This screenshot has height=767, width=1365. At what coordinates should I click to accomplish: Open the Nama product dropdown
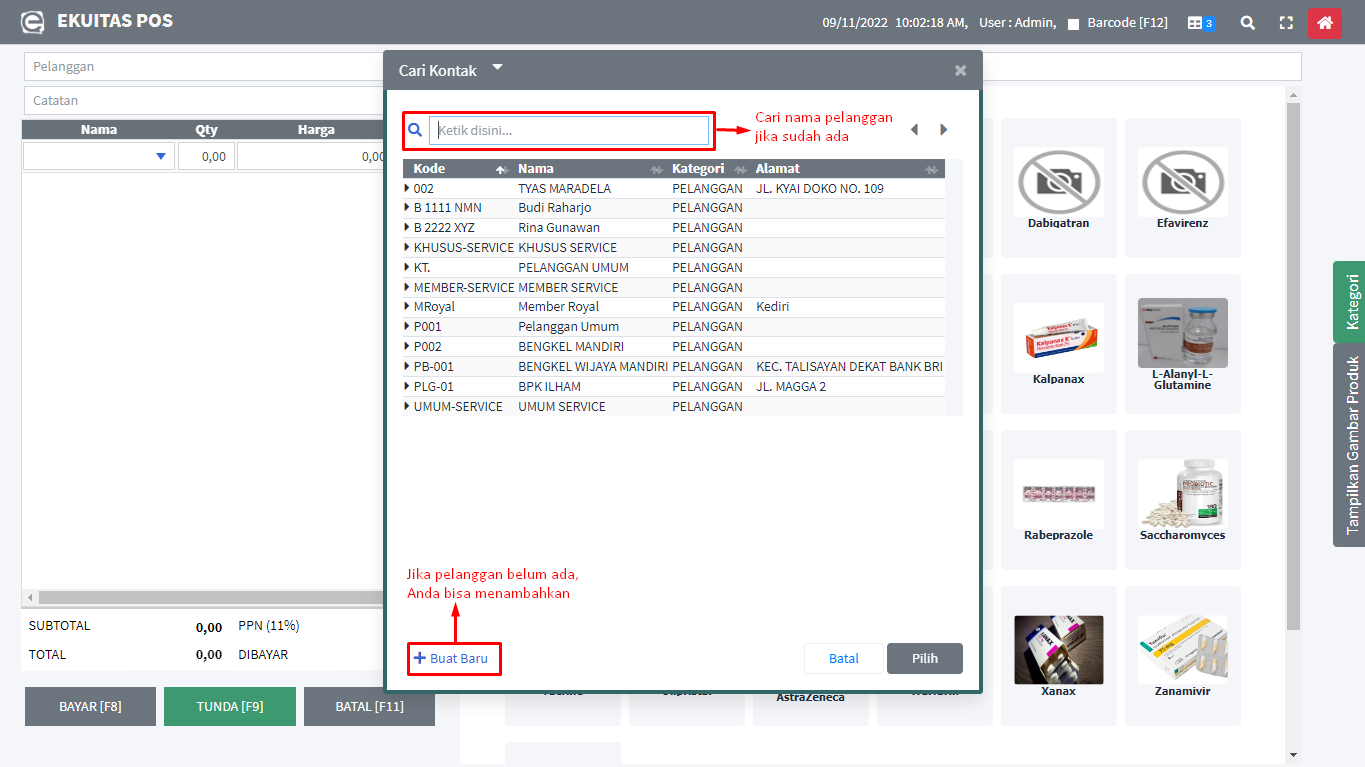[160, 156]
